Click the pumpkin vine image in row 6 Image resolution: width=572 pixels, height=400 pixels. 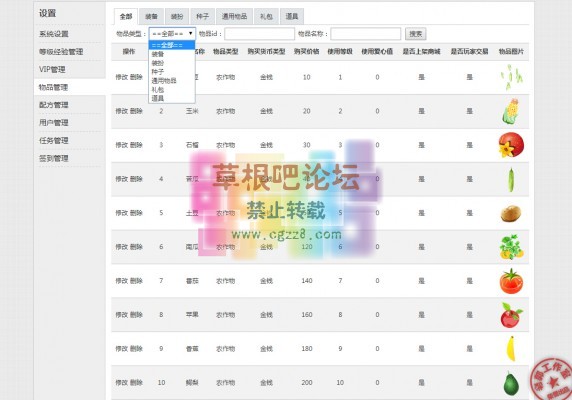pos(511,247)
